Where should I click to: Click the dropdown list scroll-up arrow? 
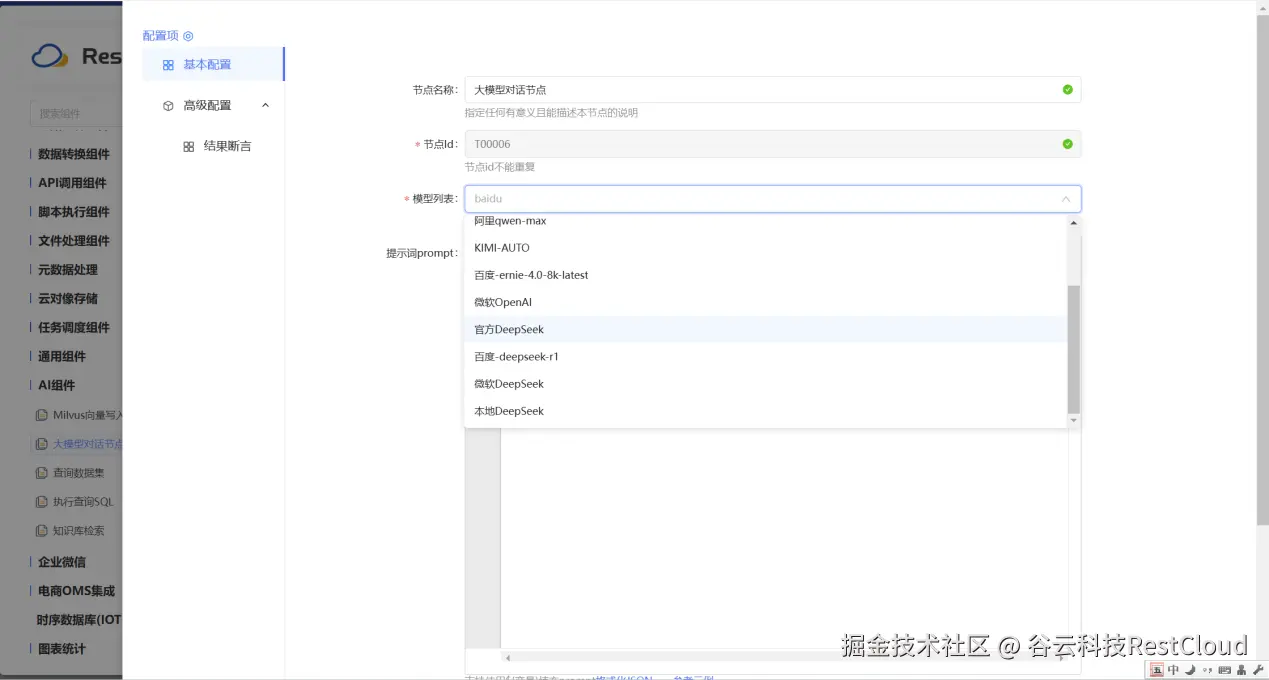[1074, 222]
